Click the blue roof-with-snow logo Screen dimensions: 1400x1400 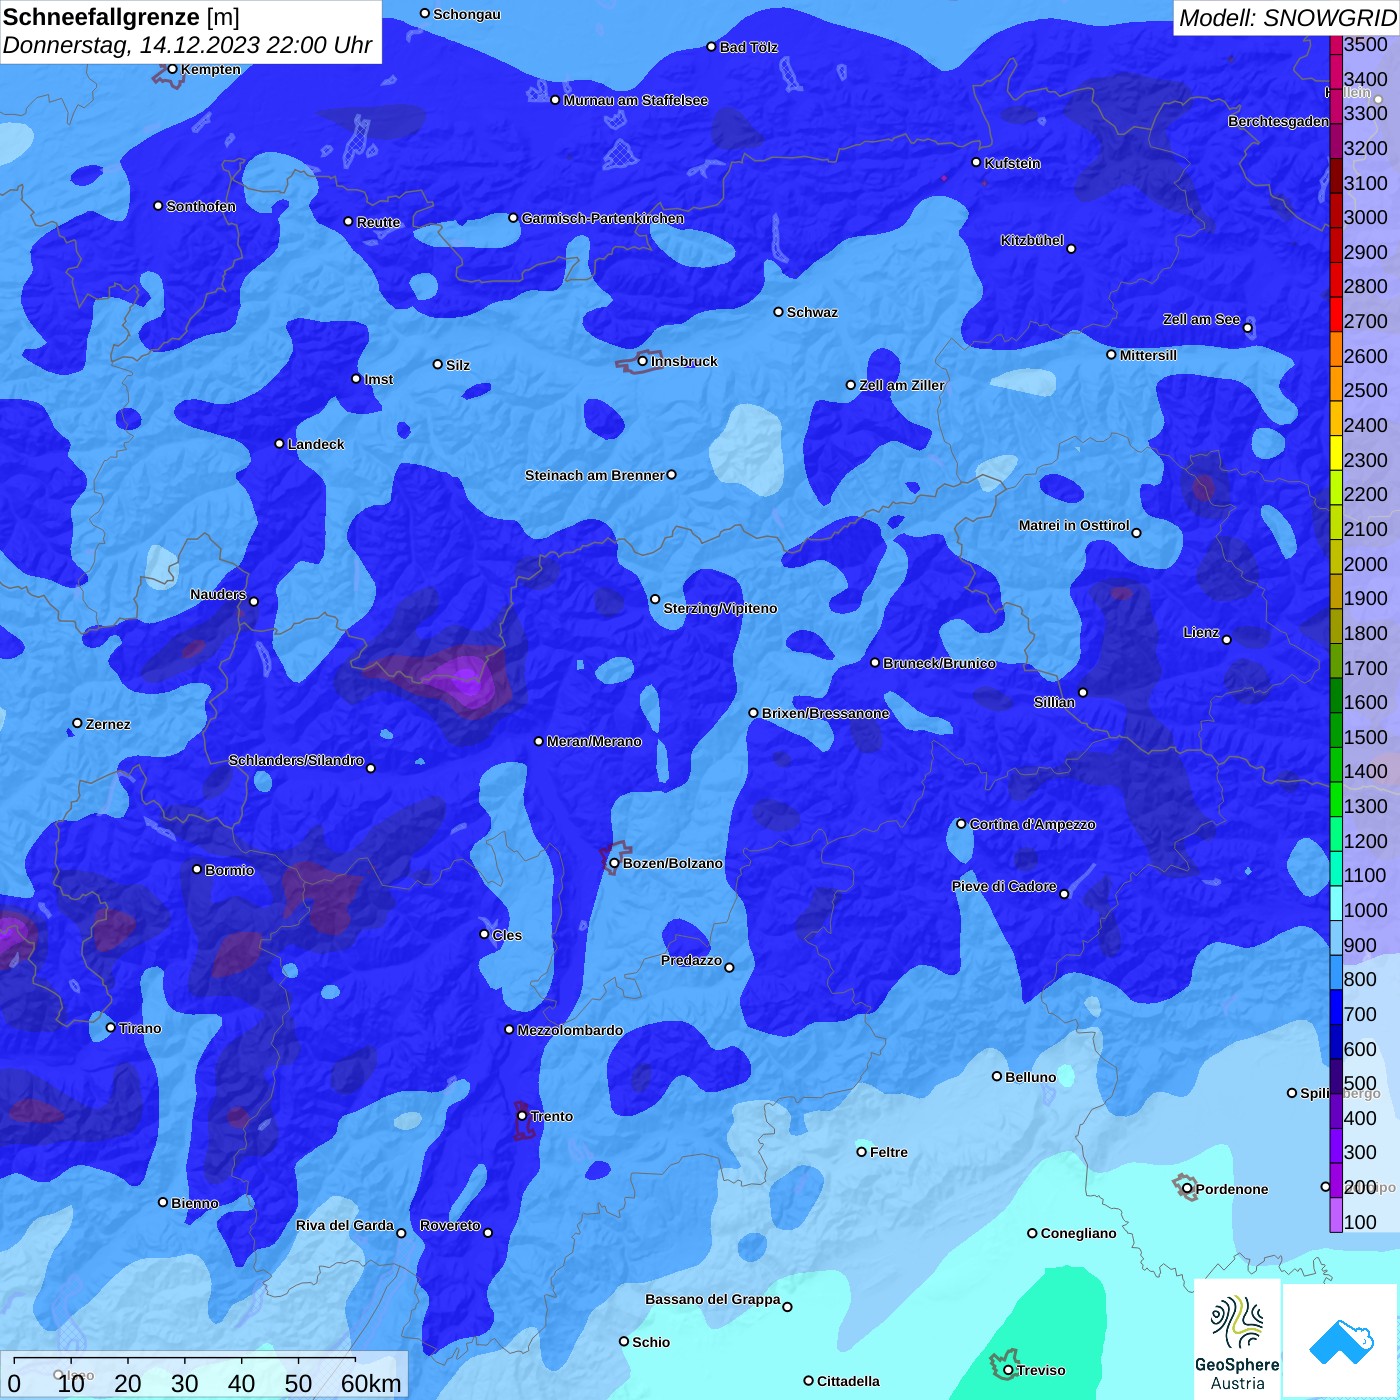pos(1340,1341)
